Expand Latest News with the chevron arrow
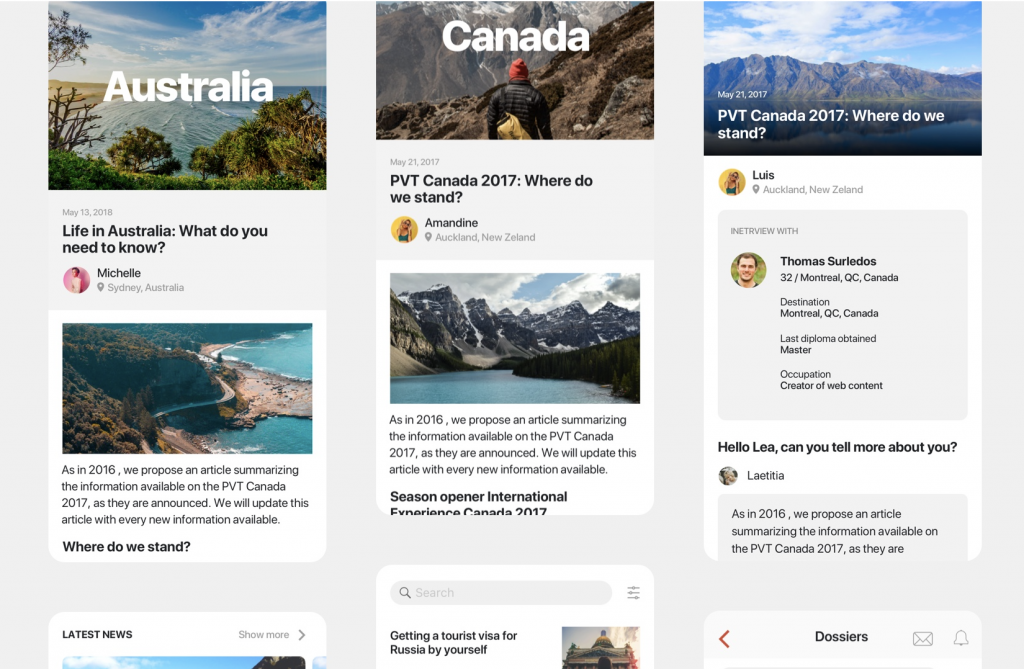Viewport: 1024px width, 669px height. [302, 635]
